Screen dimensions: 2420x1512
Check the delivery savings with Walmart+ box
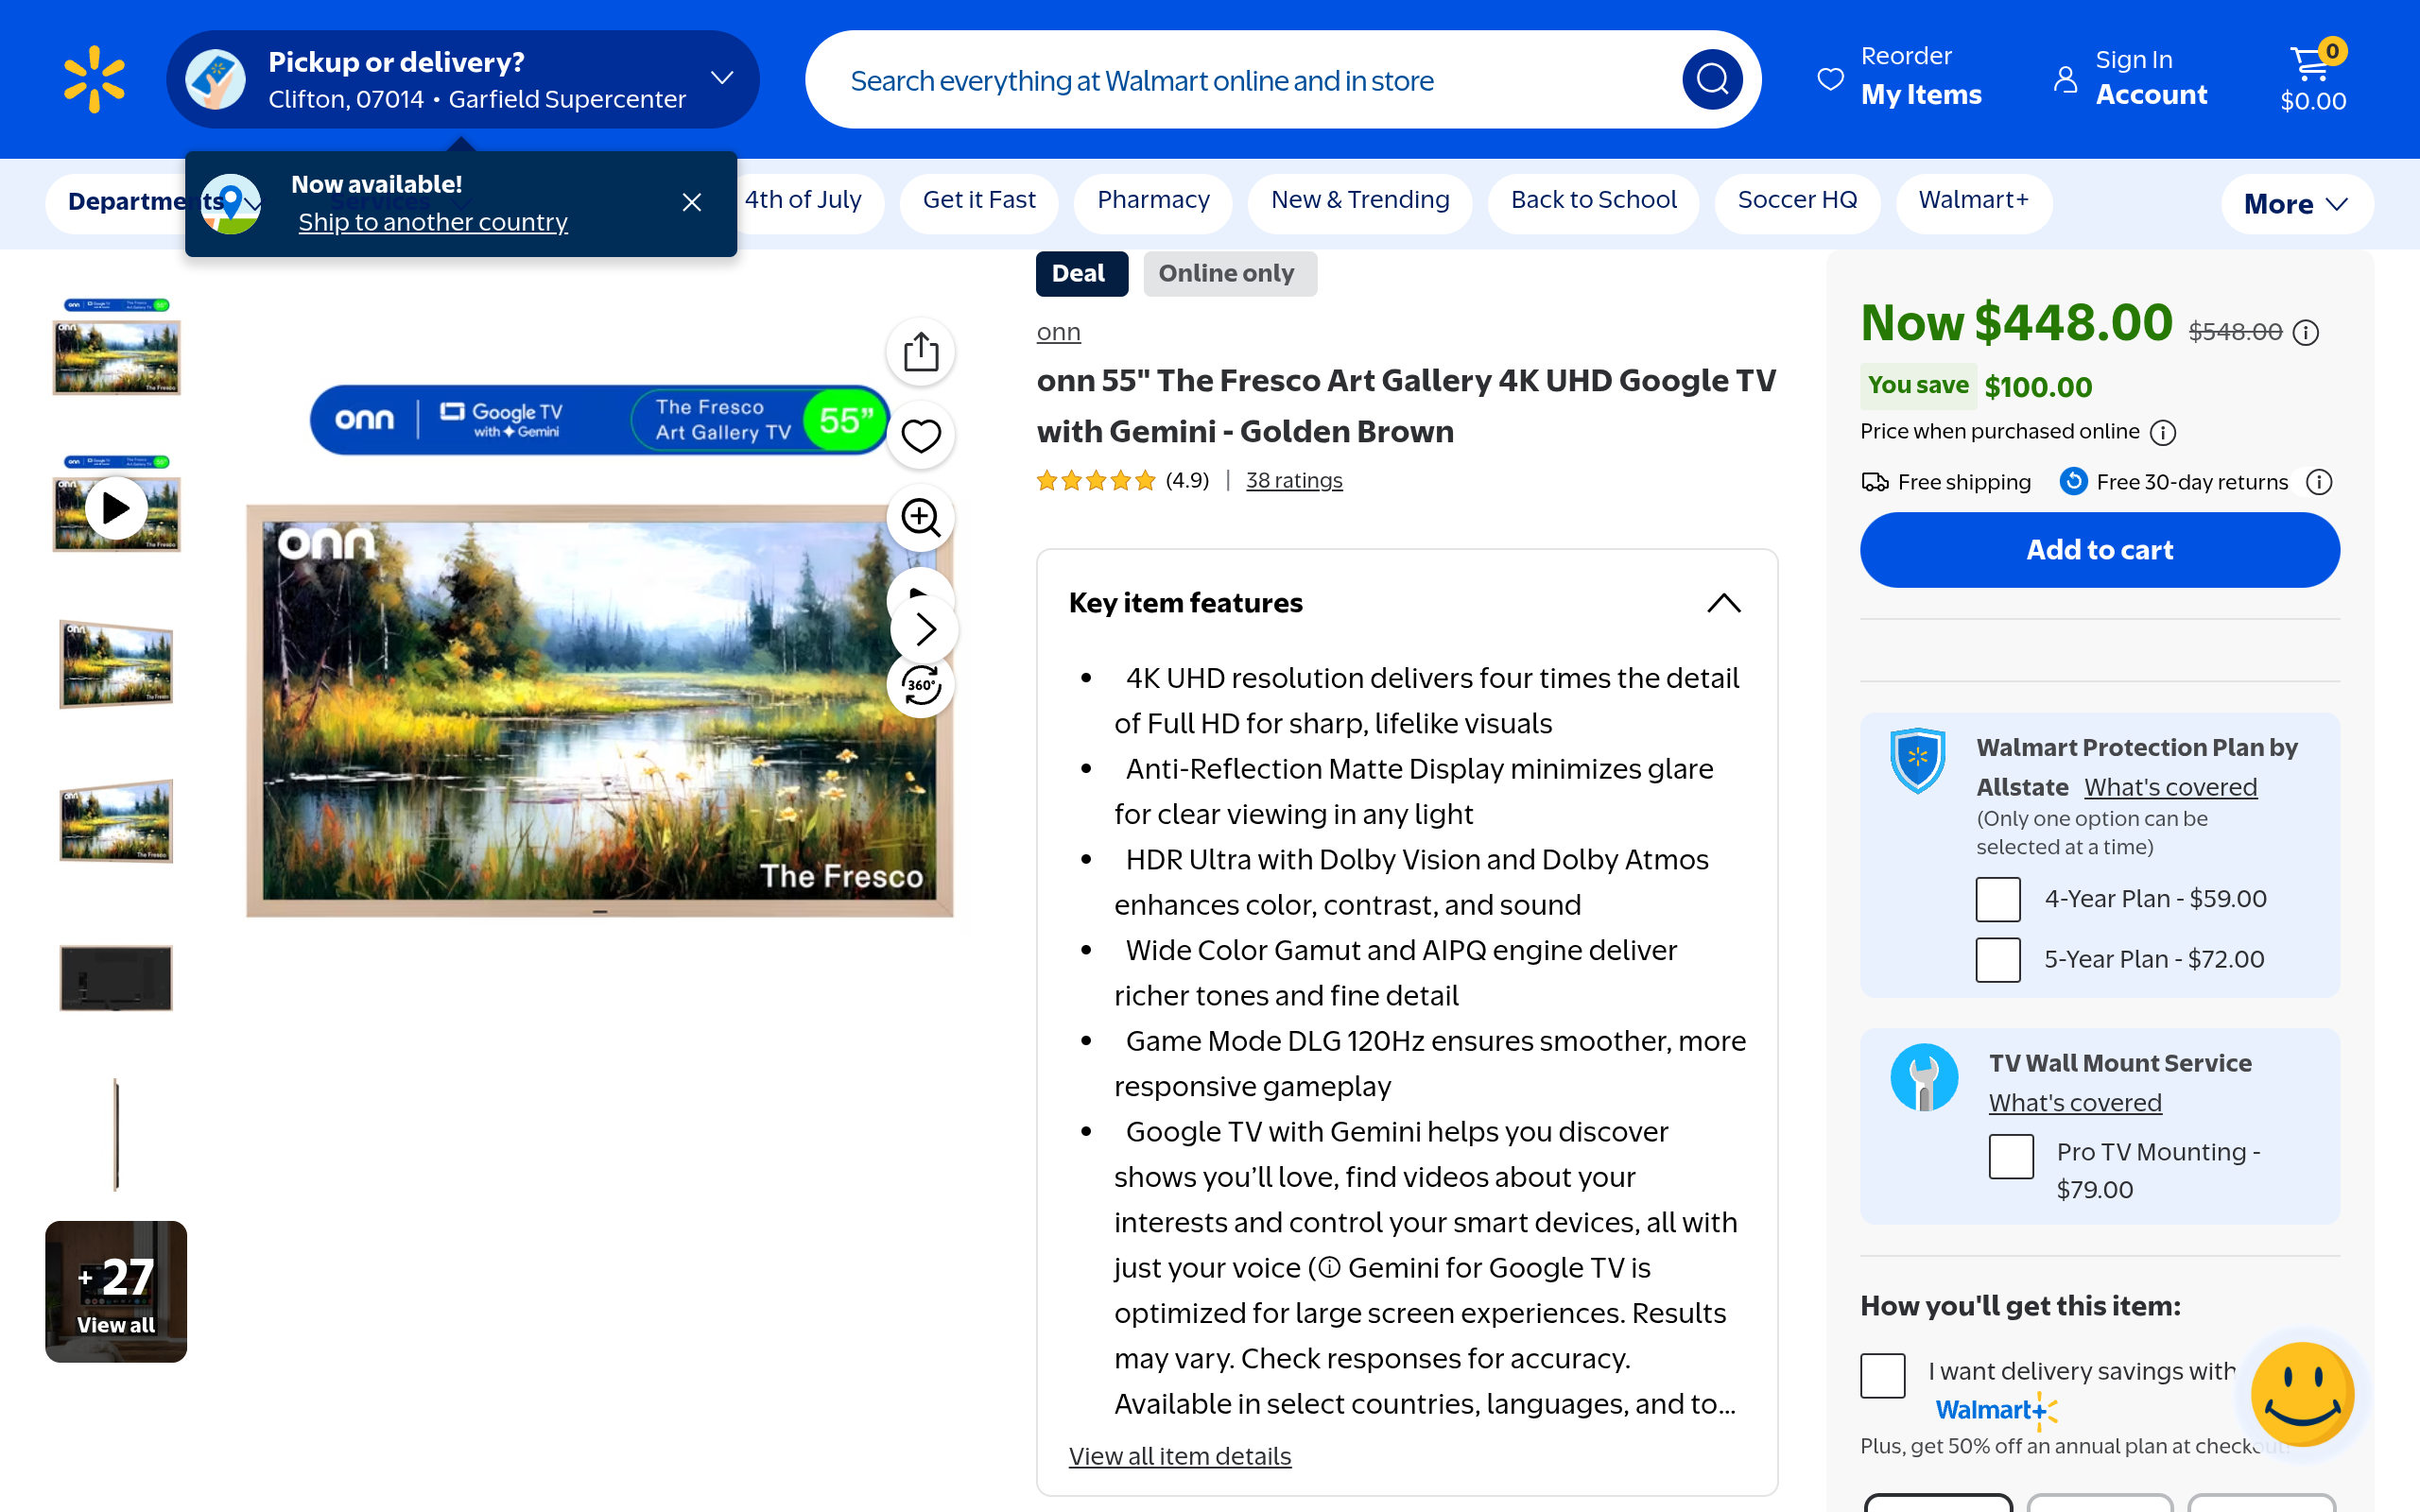tap(1883, 1375)
